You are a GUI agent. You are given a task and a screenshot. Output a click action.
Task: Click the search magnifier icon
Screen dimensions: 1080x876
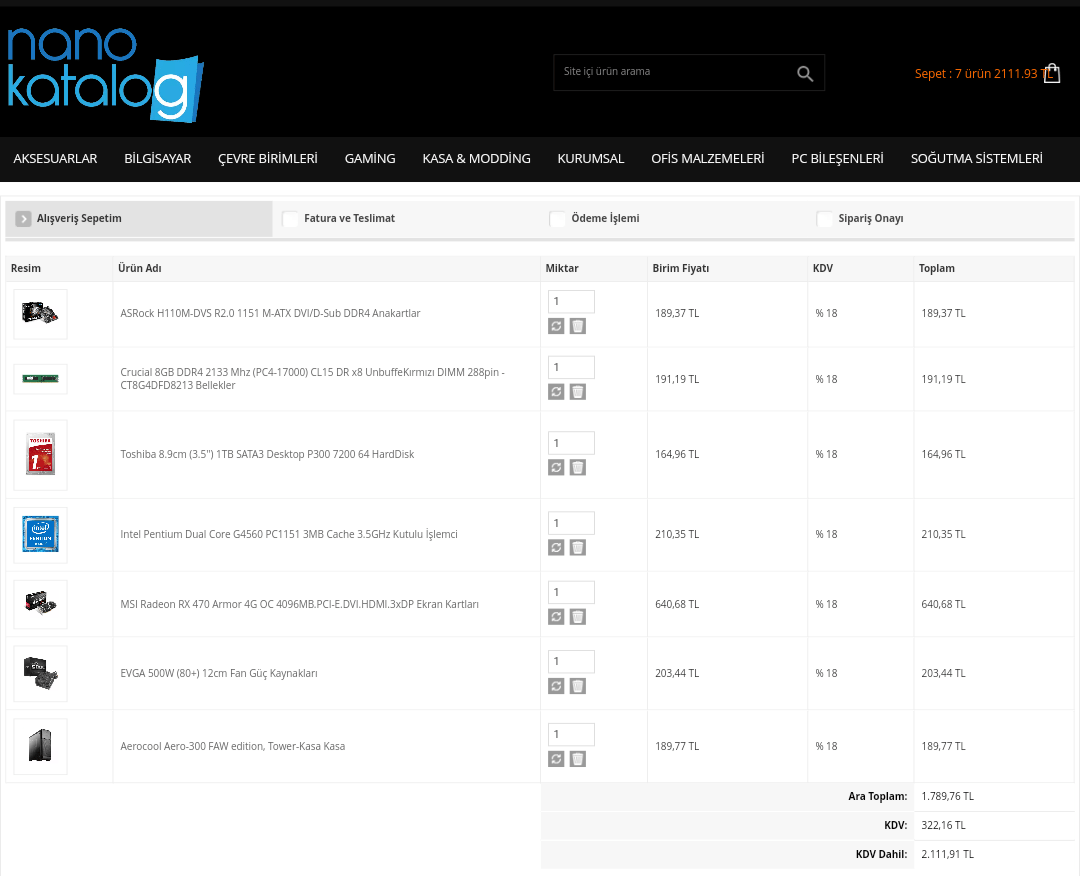pyautogui.click(x=804, y=73)
